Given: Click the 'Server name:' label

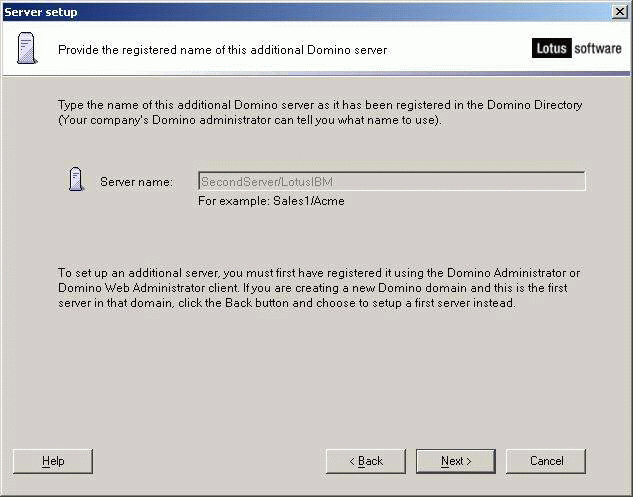Looking at the screenshot, I should (x=136, y=182).
